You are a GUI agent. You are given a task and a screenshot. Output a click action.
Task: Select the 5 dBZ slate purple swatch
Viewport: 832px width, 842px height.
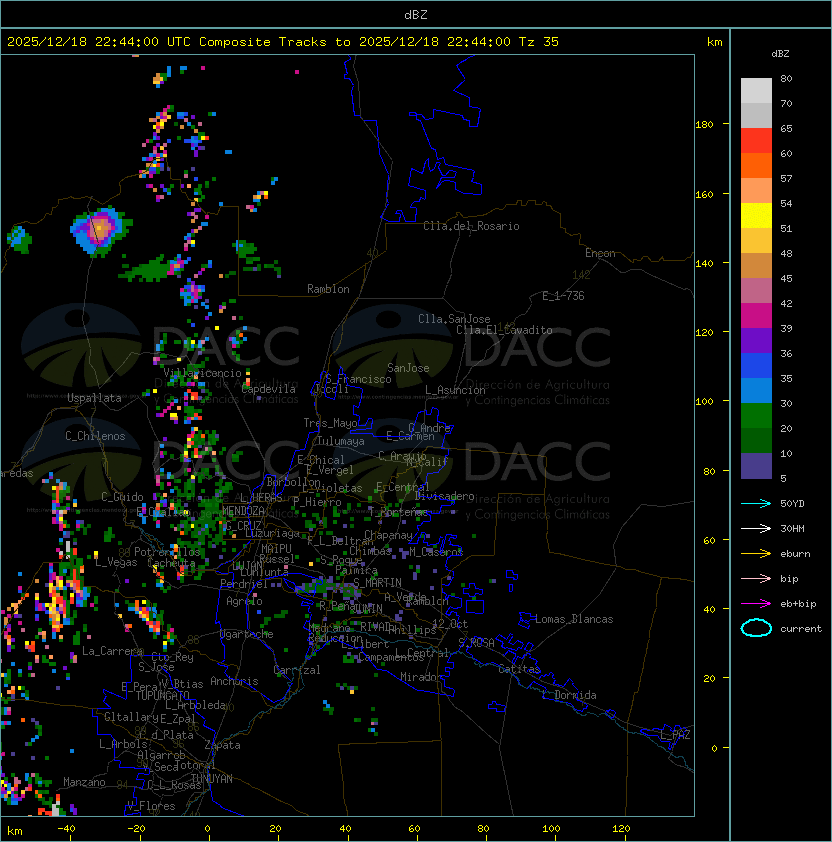coord(756,466)
